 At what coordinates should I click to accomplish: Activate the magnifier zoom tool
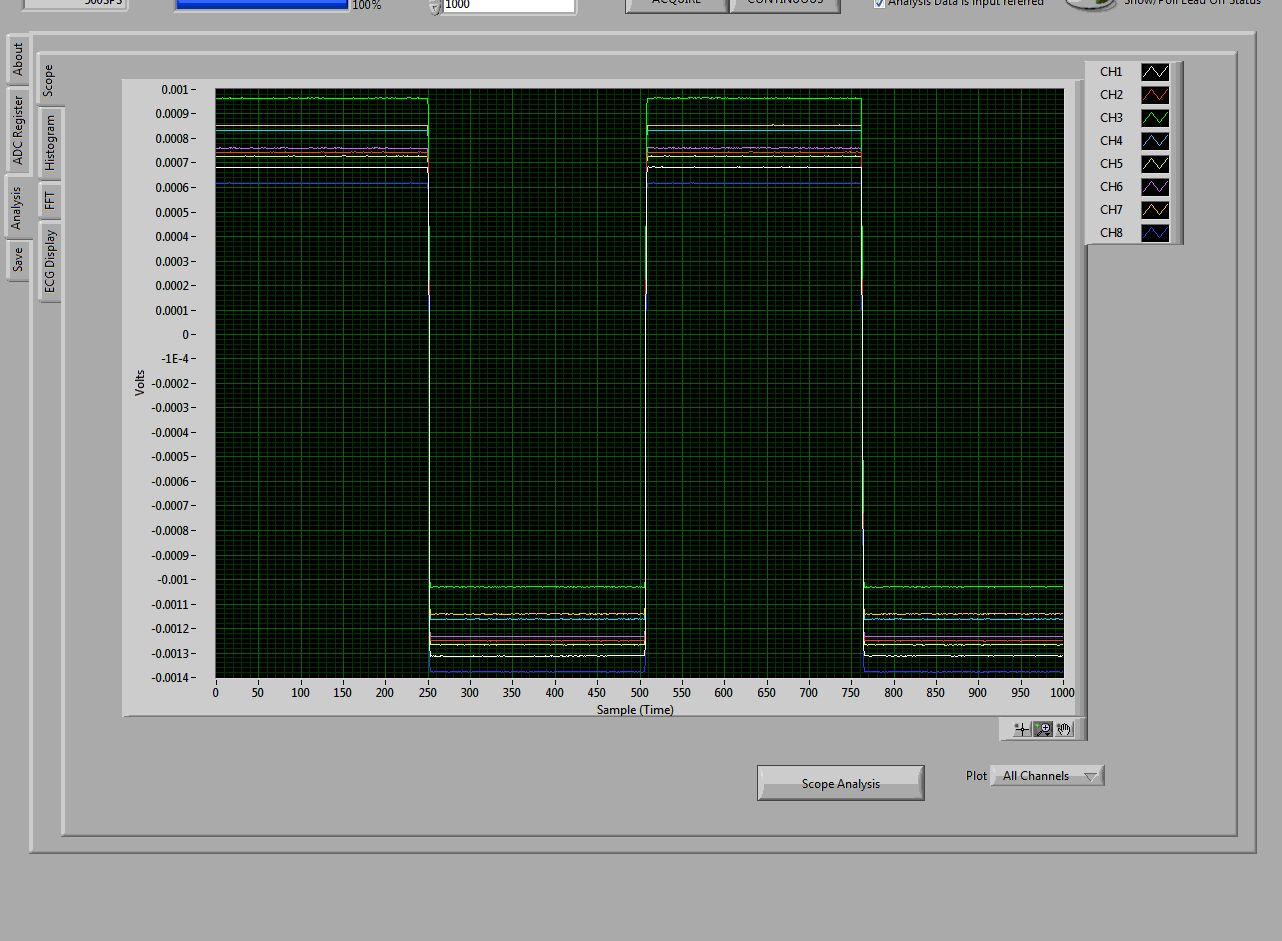(1043, 729)
